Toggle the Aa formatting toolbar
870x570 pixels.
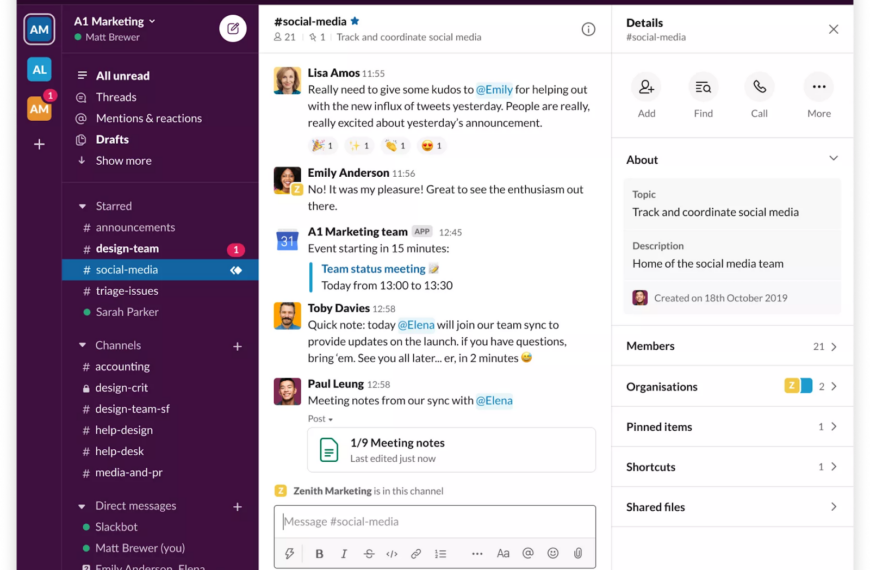(503, 553)
